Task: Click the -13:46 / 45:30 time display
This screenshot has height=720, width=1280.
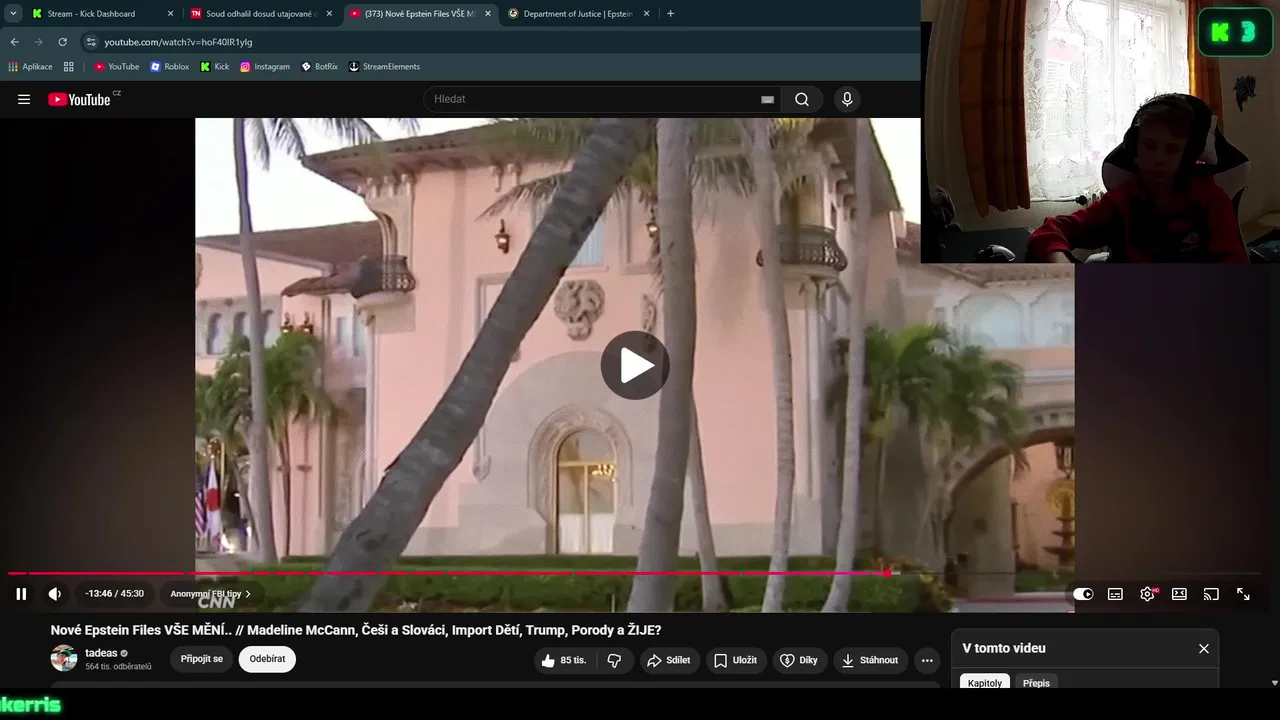Action: pyautogui.click(x=114, y=594)
